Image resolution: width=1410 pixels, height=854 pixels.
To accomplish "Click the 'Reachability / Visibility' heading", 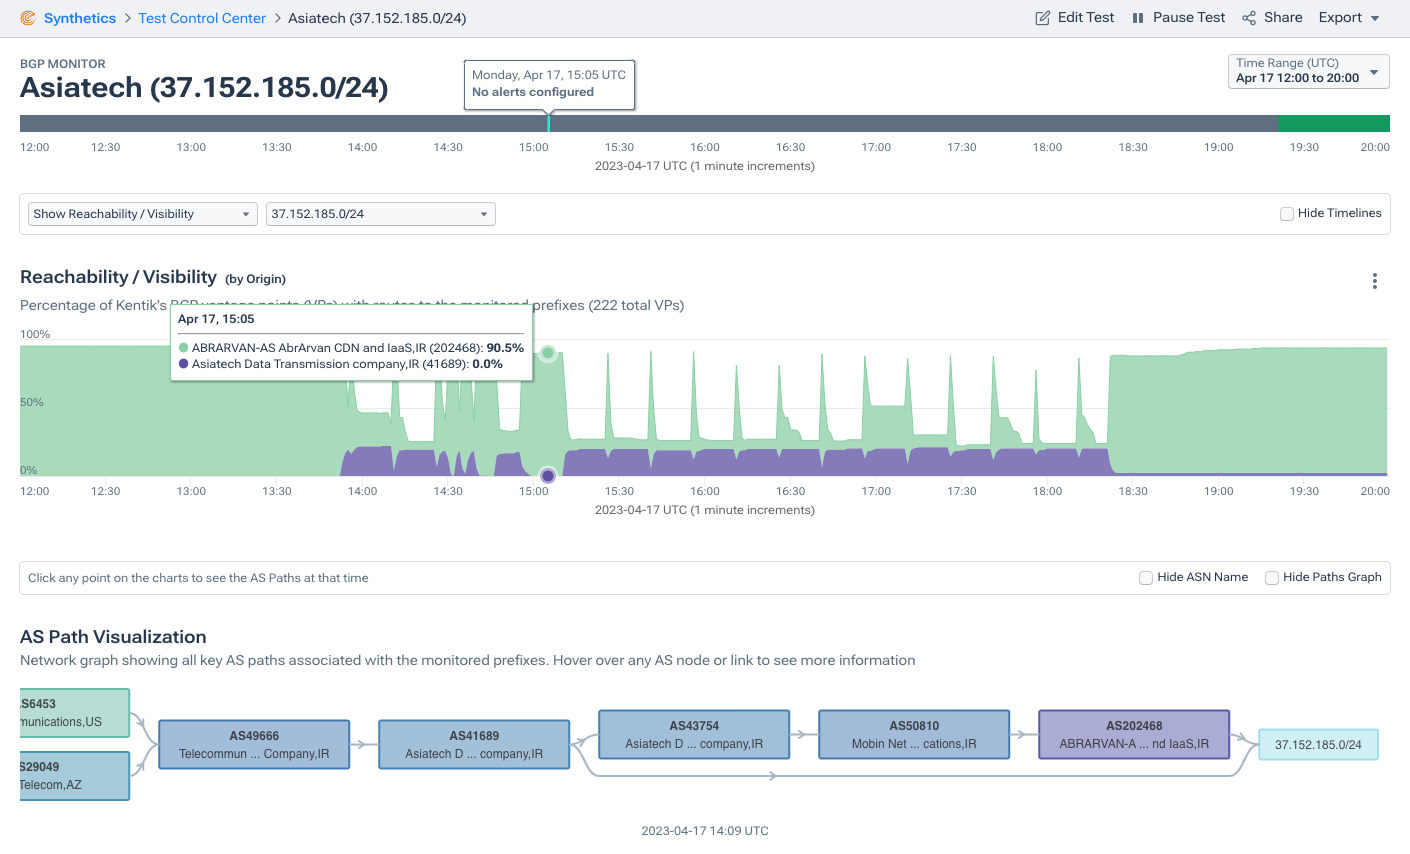I will (118, 277).
